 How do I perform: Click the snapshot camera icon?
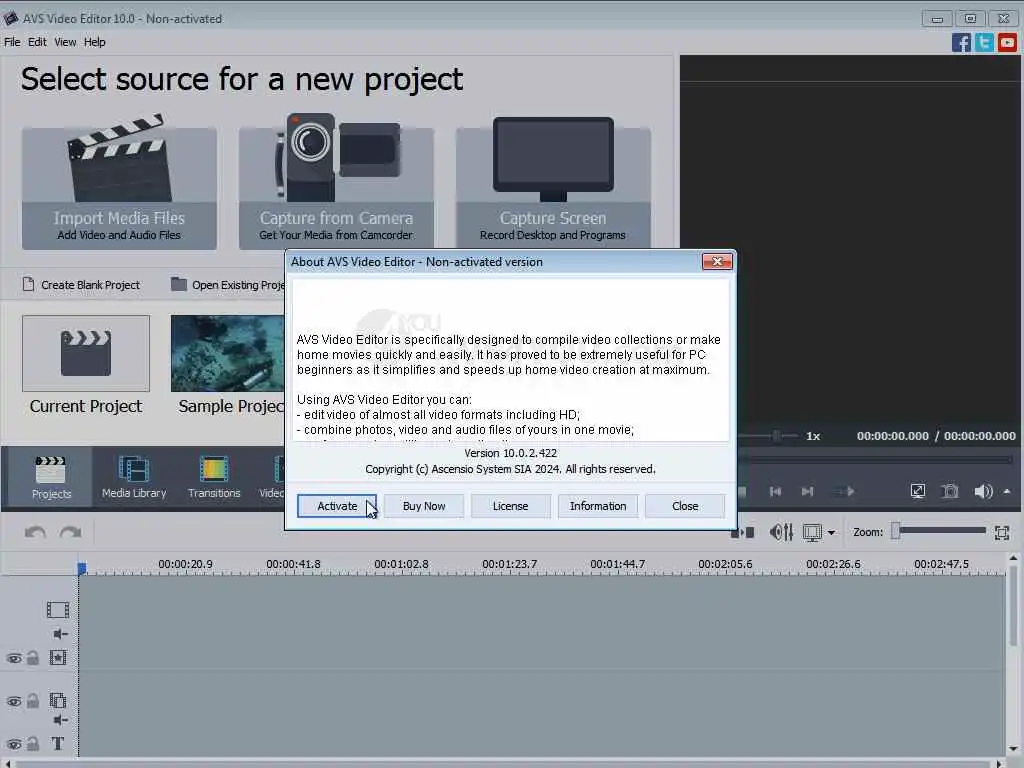(x=950, y=491)
